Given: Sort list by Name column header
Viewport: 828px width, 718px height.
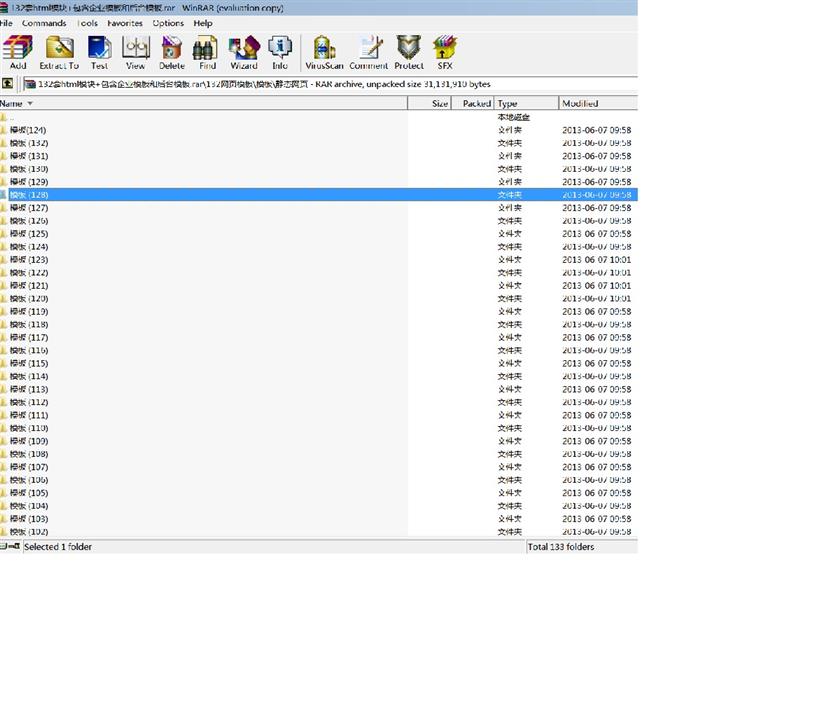Looking at the screenshot, I should (12, 103).
